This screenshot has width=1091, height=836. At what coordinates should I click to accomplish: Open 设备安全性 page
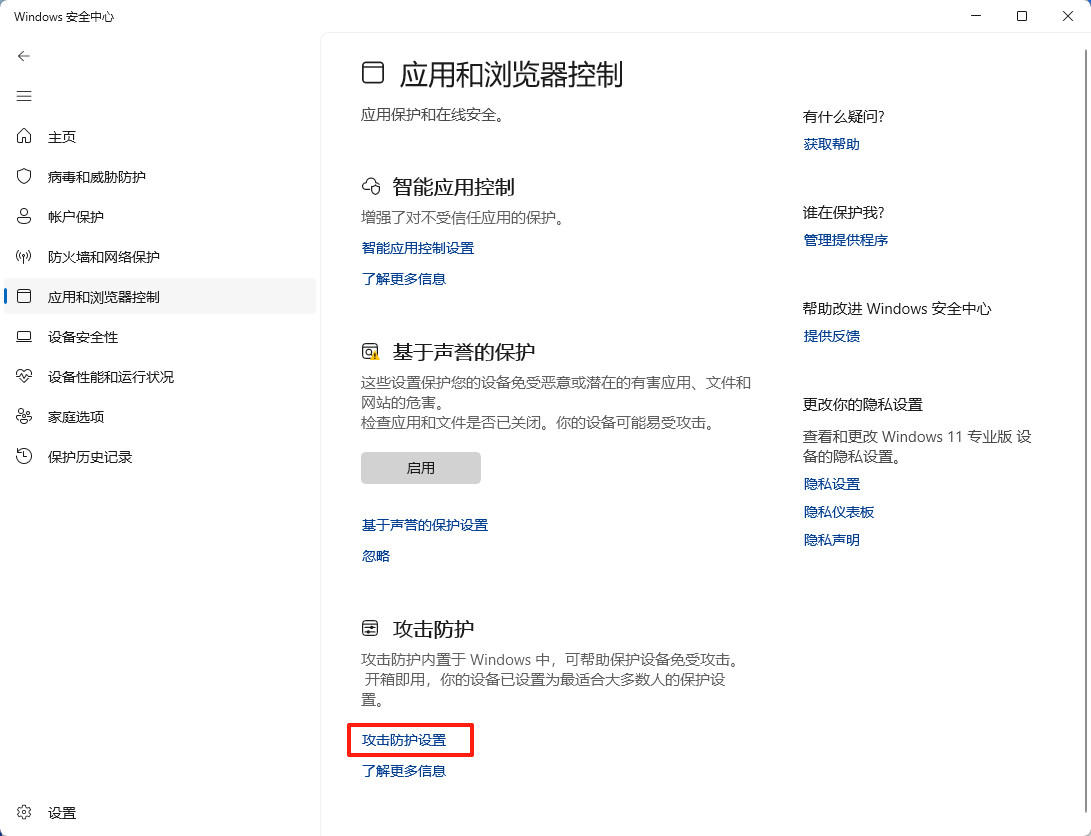(x=80, y=337)
